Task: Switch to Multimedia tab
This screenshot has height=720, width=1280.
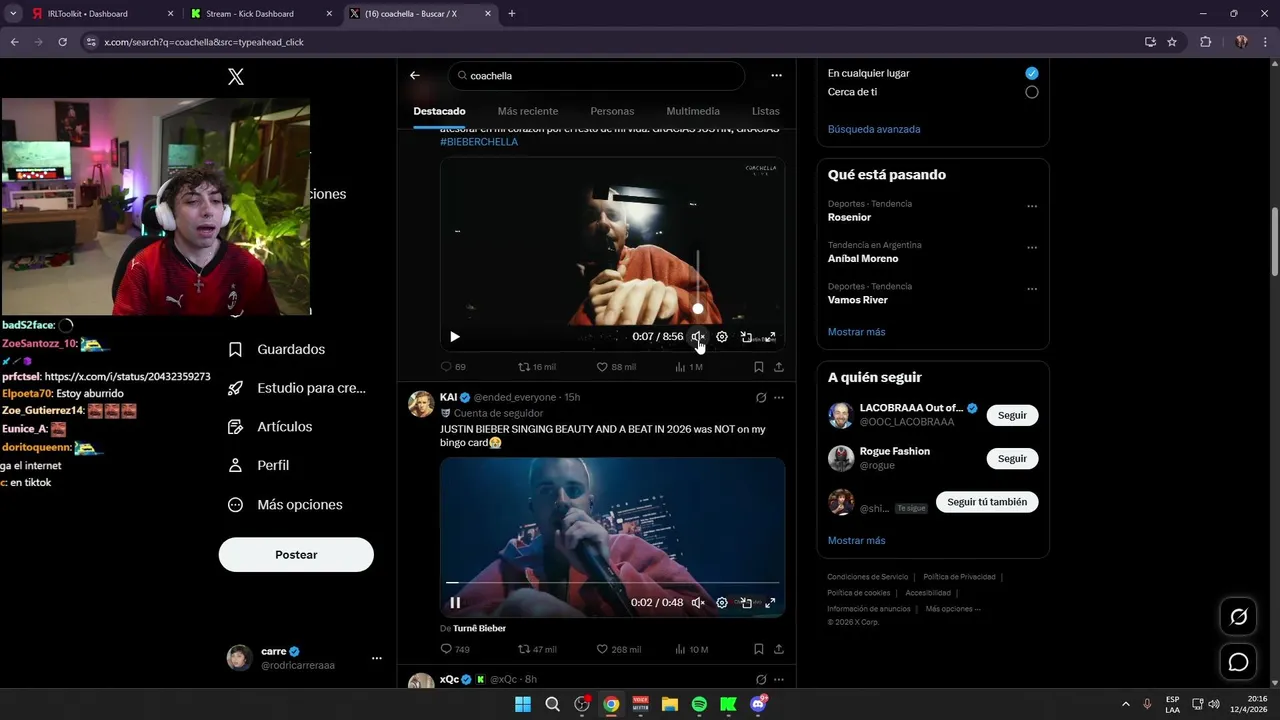Action: click(x=693, y=111)
